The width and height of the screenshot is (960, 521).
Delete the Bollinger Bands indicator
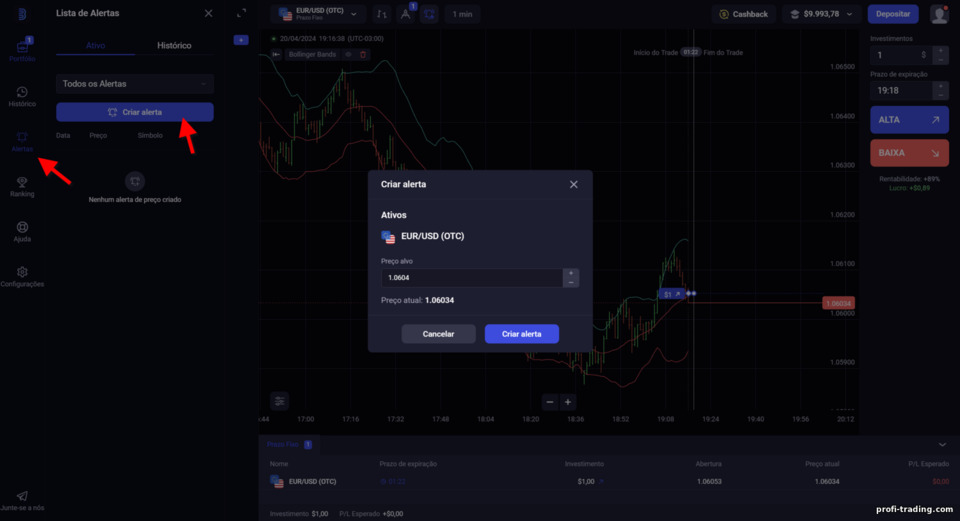click(x=363, y=54)
